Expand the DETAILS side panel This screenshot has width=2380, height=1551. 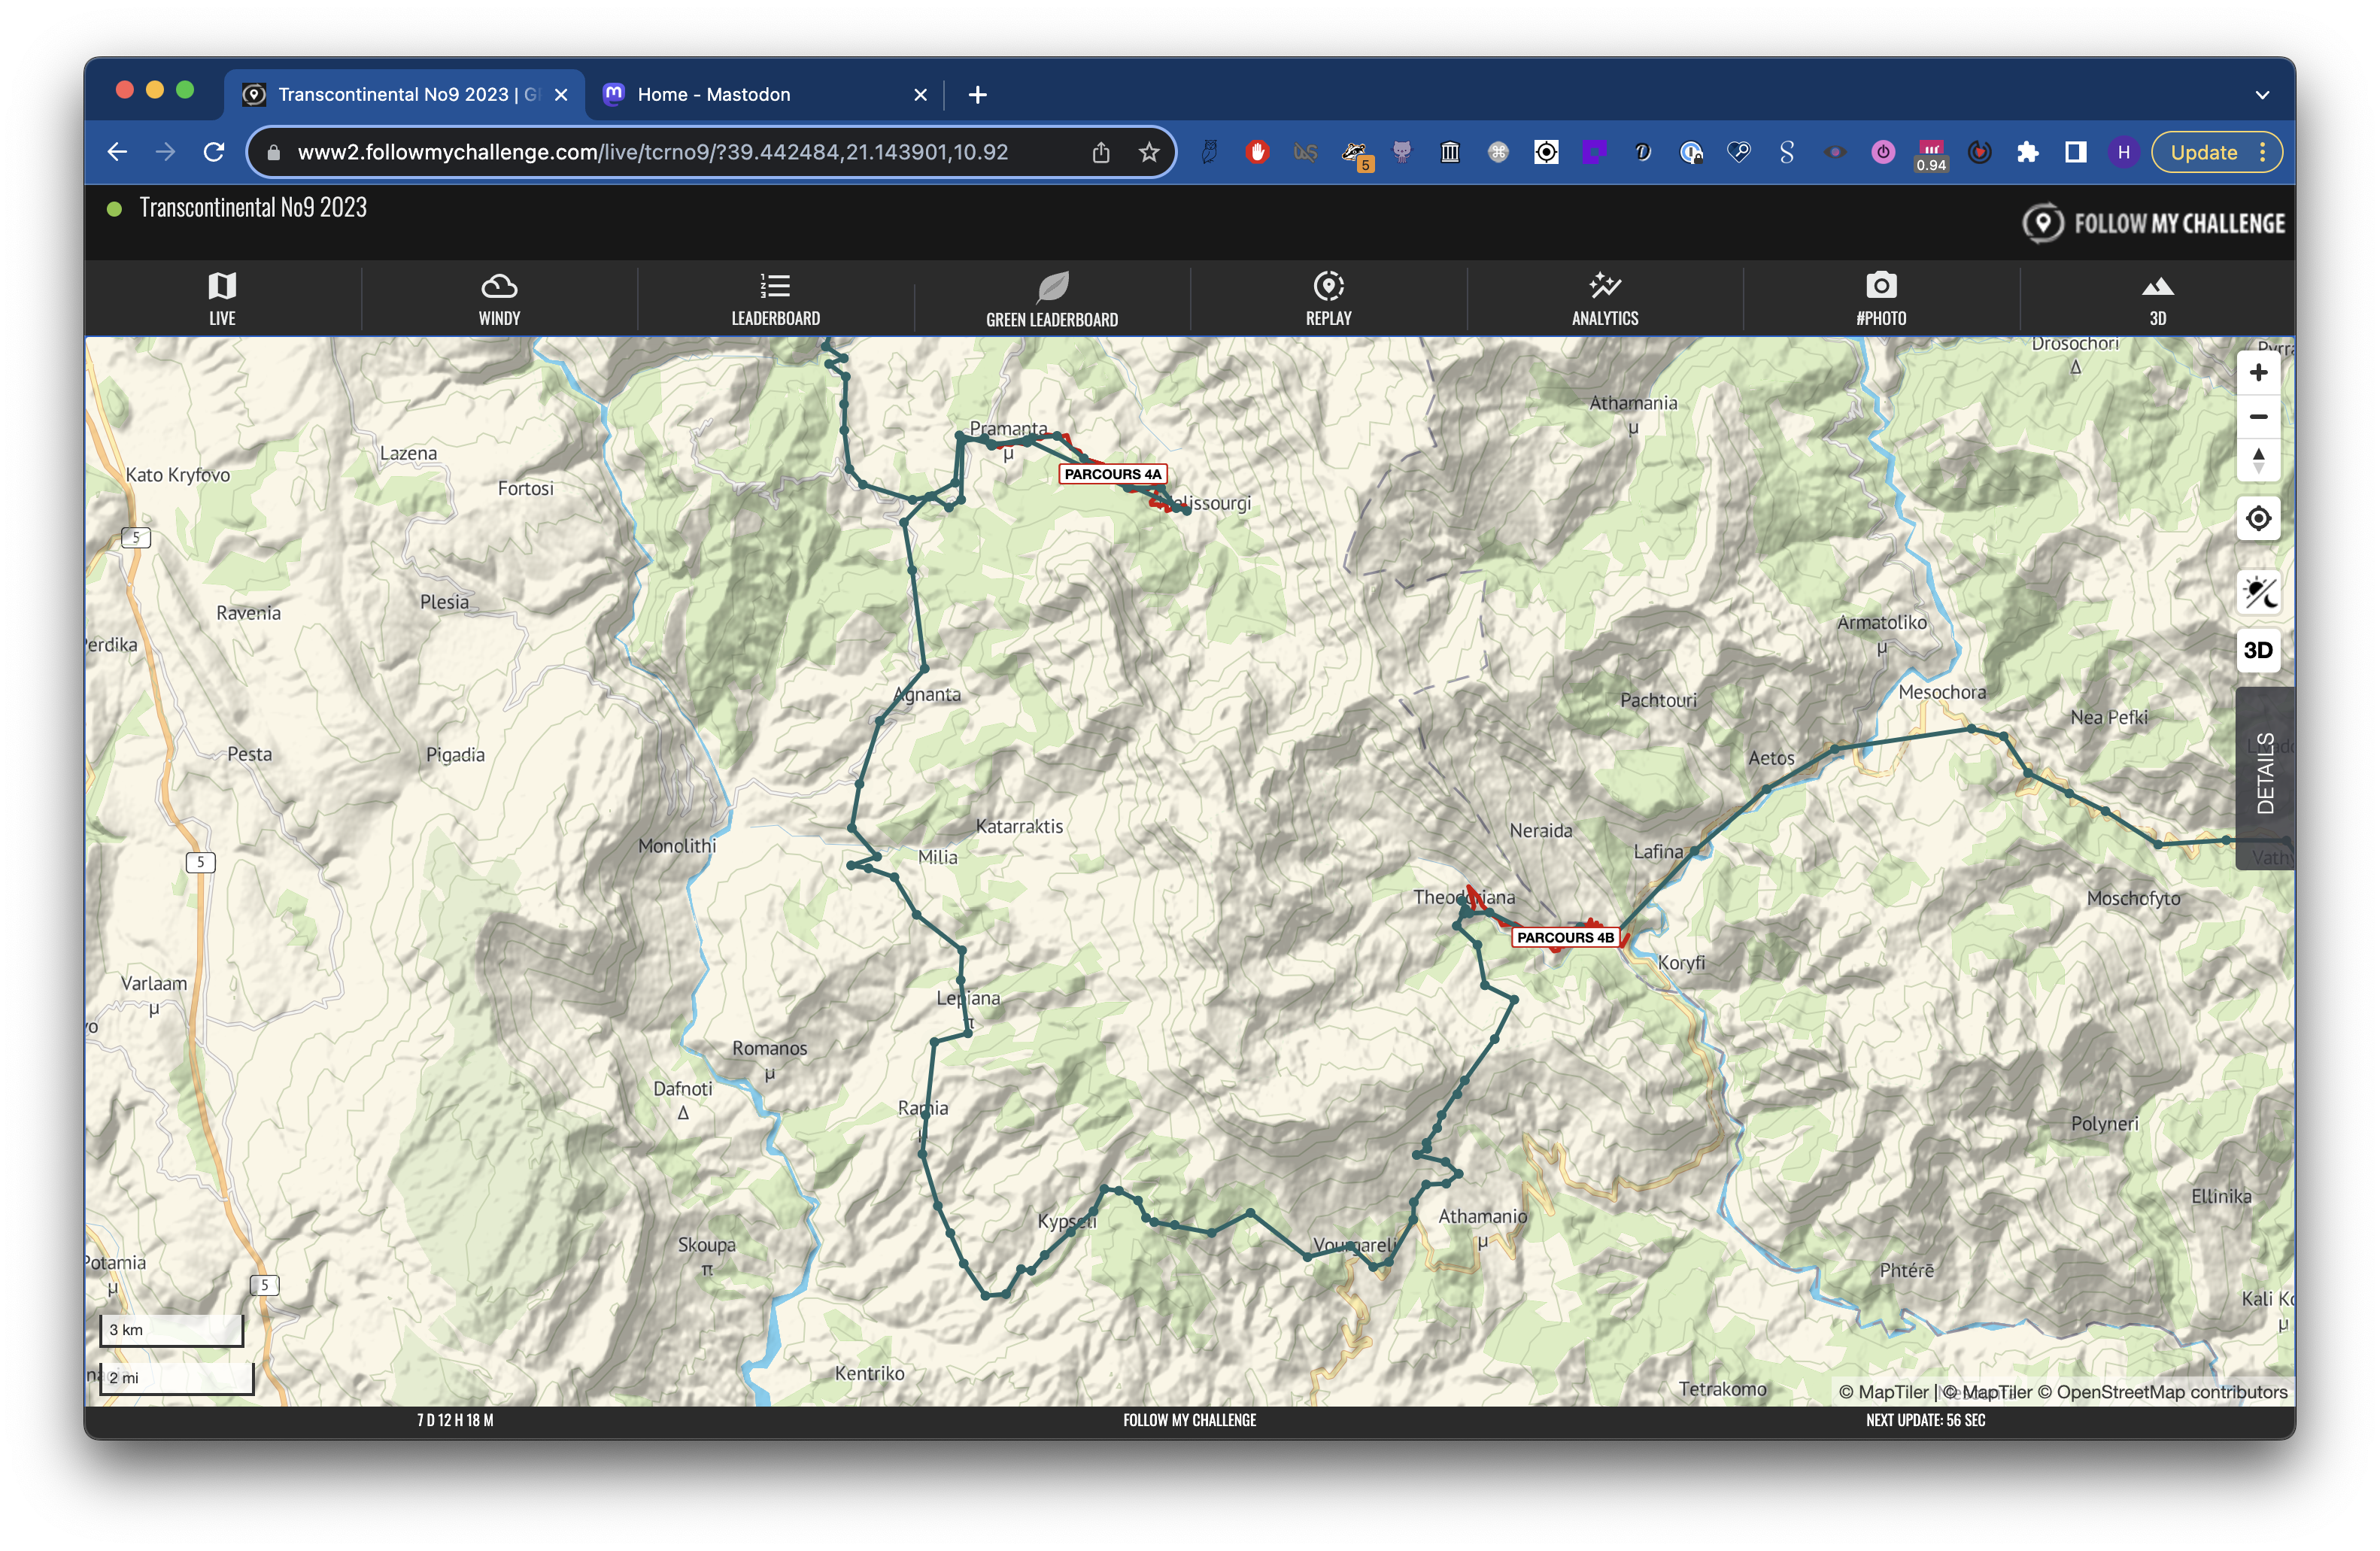pyautogui.click(x=2265, y=777)
